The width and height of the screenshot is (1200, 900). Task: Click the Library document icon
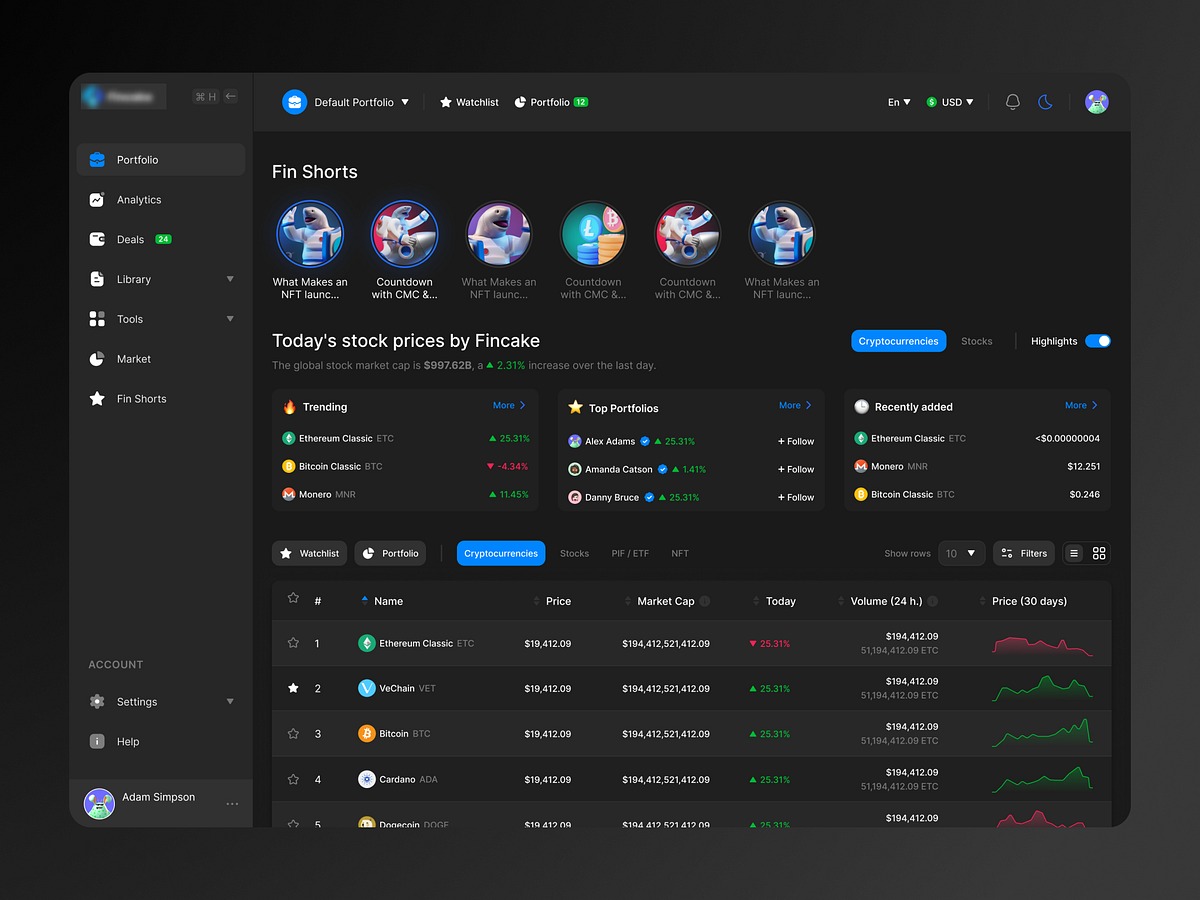(x=97, y=279)
